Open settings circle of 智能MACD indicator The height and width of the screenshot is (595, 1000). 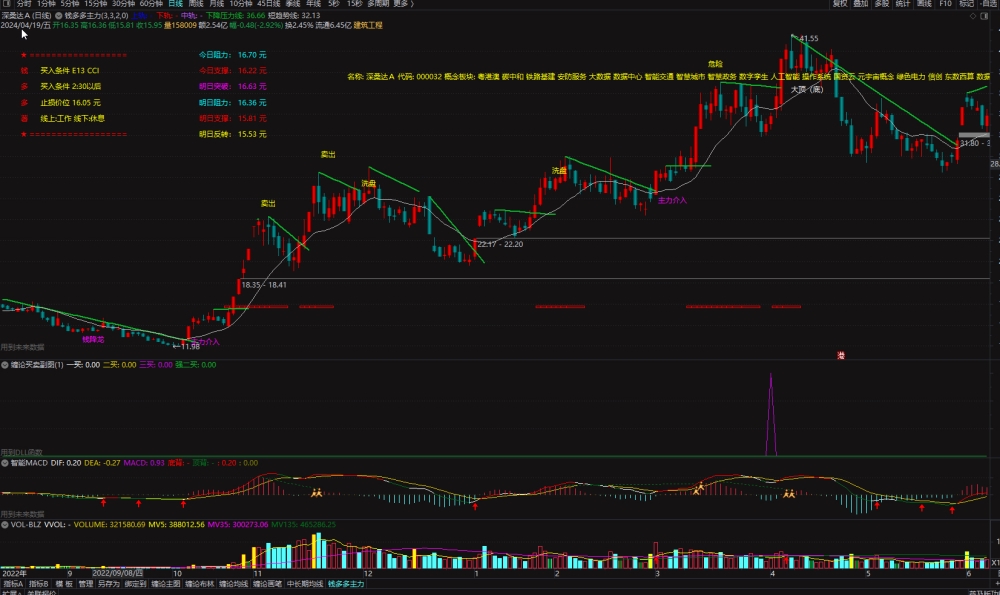tap(4, 463)
